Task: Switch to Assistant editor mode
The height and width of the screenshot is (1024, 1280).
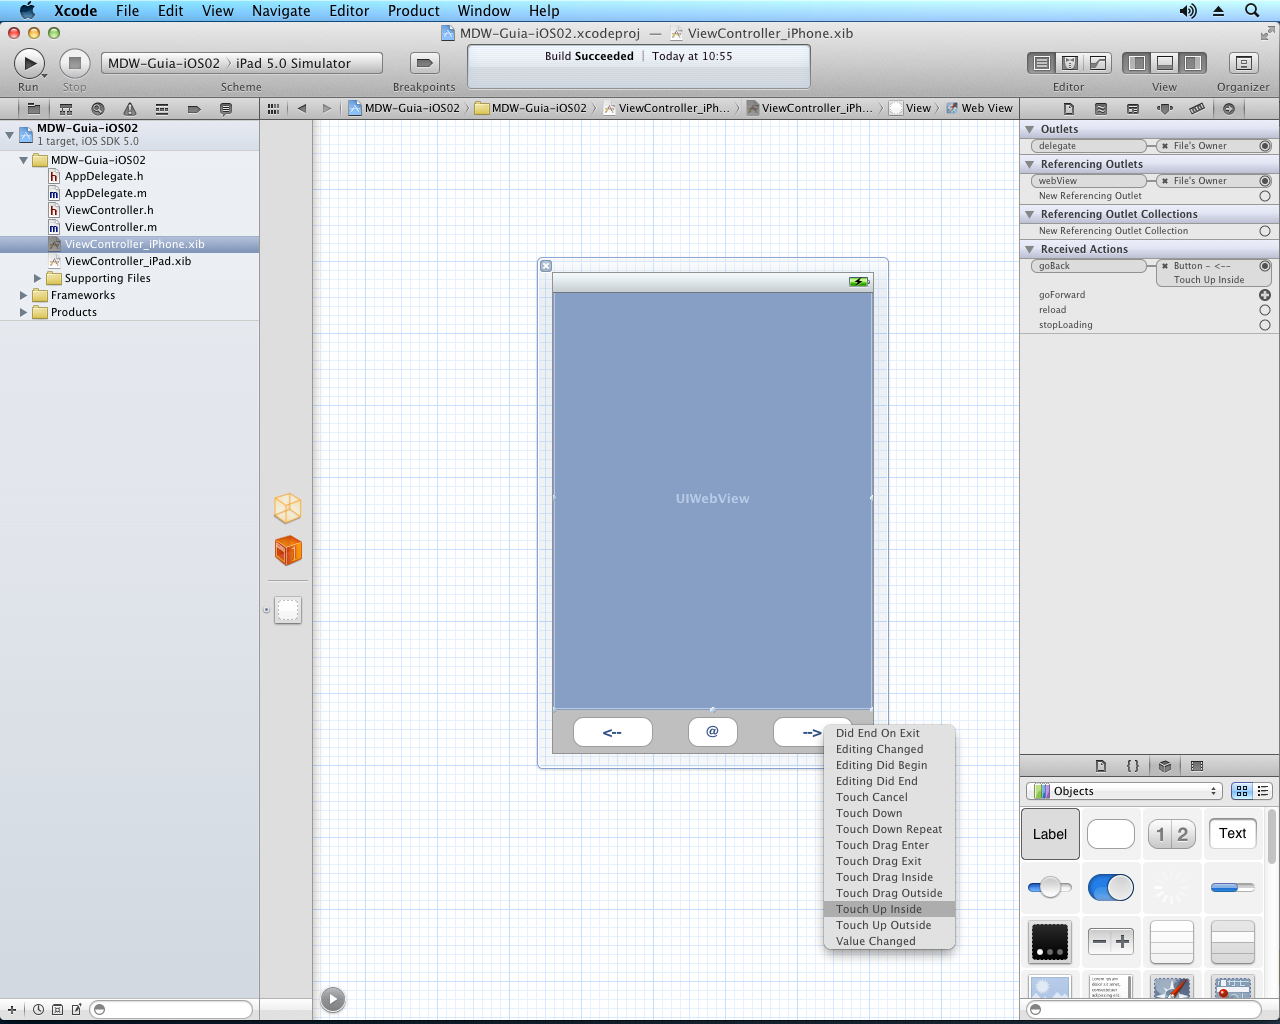Action: [x=1069, y=63]
